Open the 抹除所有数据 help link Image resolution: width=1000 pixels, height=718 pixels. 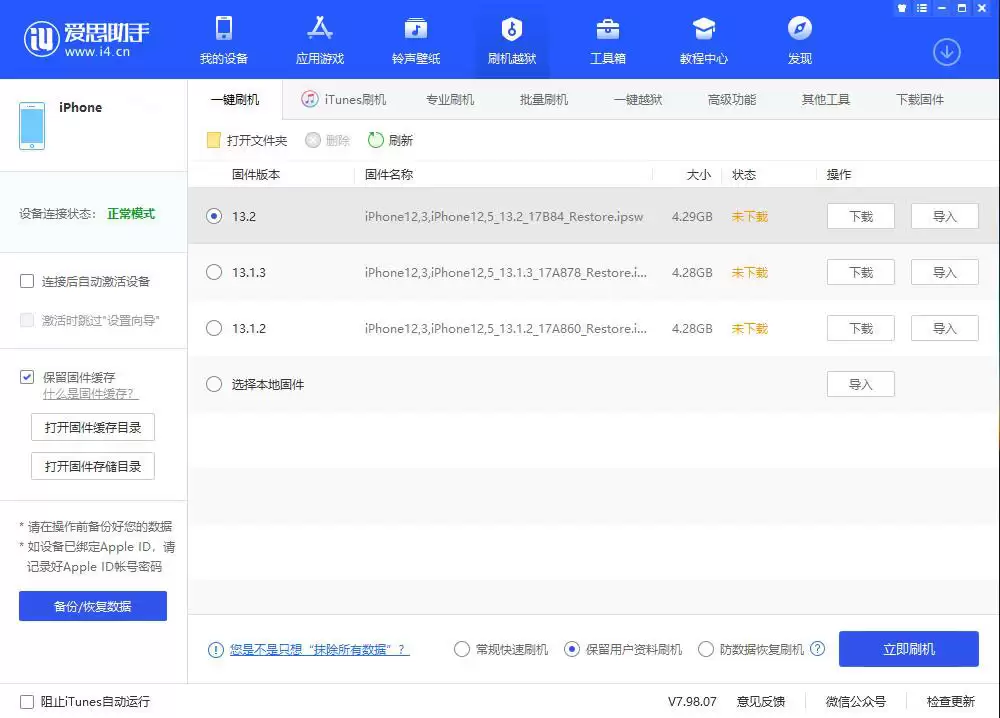point(319,650)
